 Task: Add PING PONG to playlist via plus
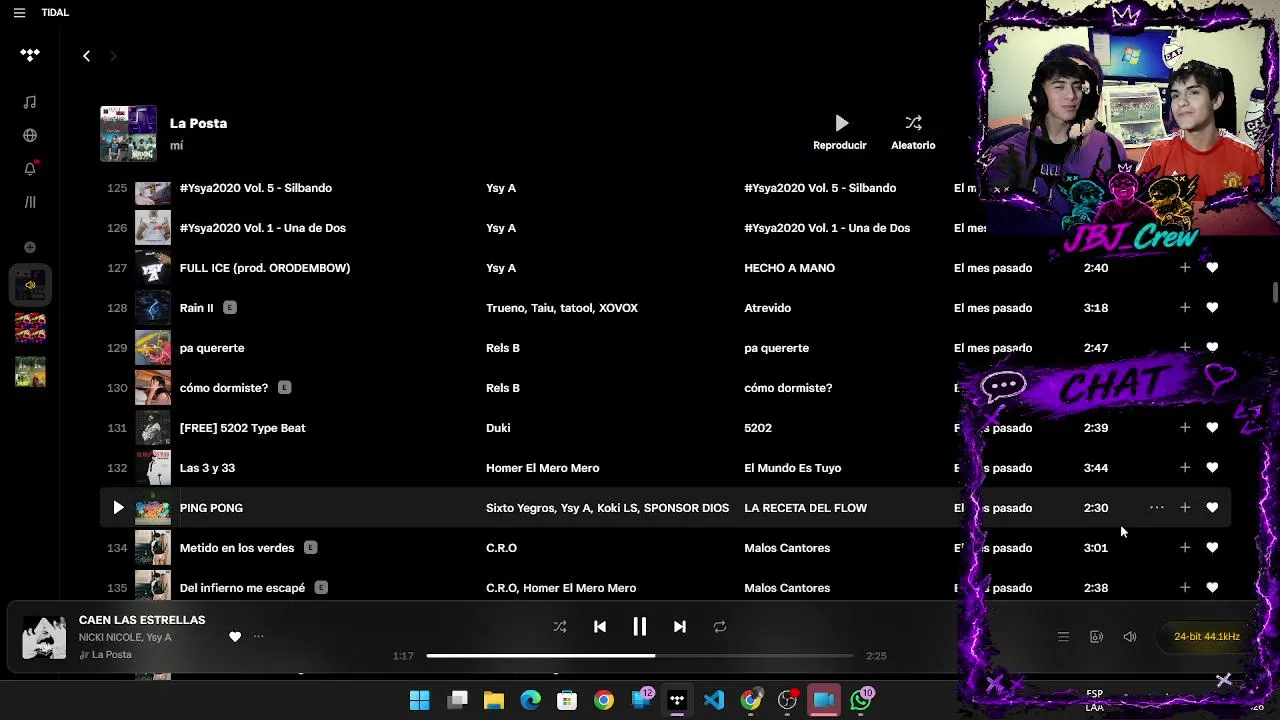pos(1185,508)
